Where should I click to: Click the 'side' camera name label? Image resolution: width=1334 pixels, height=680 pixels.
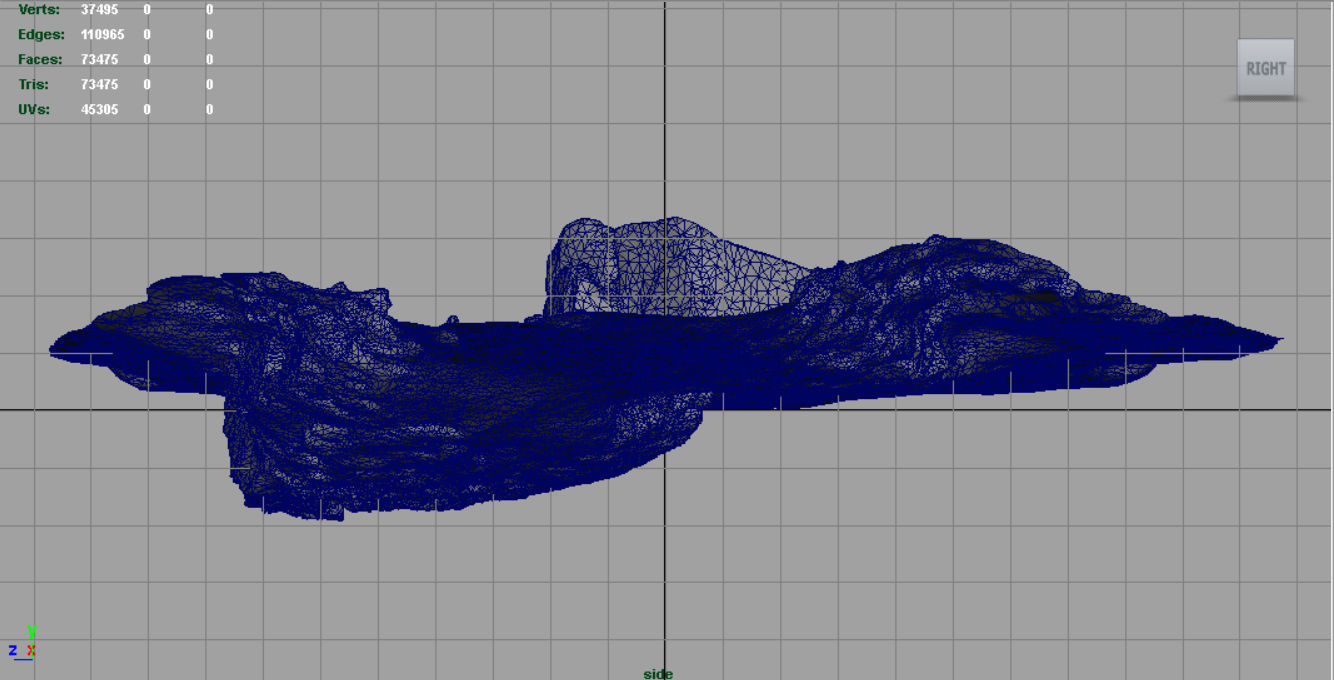click(658, 674)
